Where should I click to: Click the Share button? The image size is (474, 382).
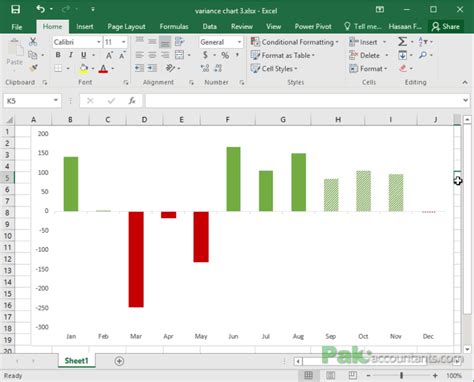[446, 27]
